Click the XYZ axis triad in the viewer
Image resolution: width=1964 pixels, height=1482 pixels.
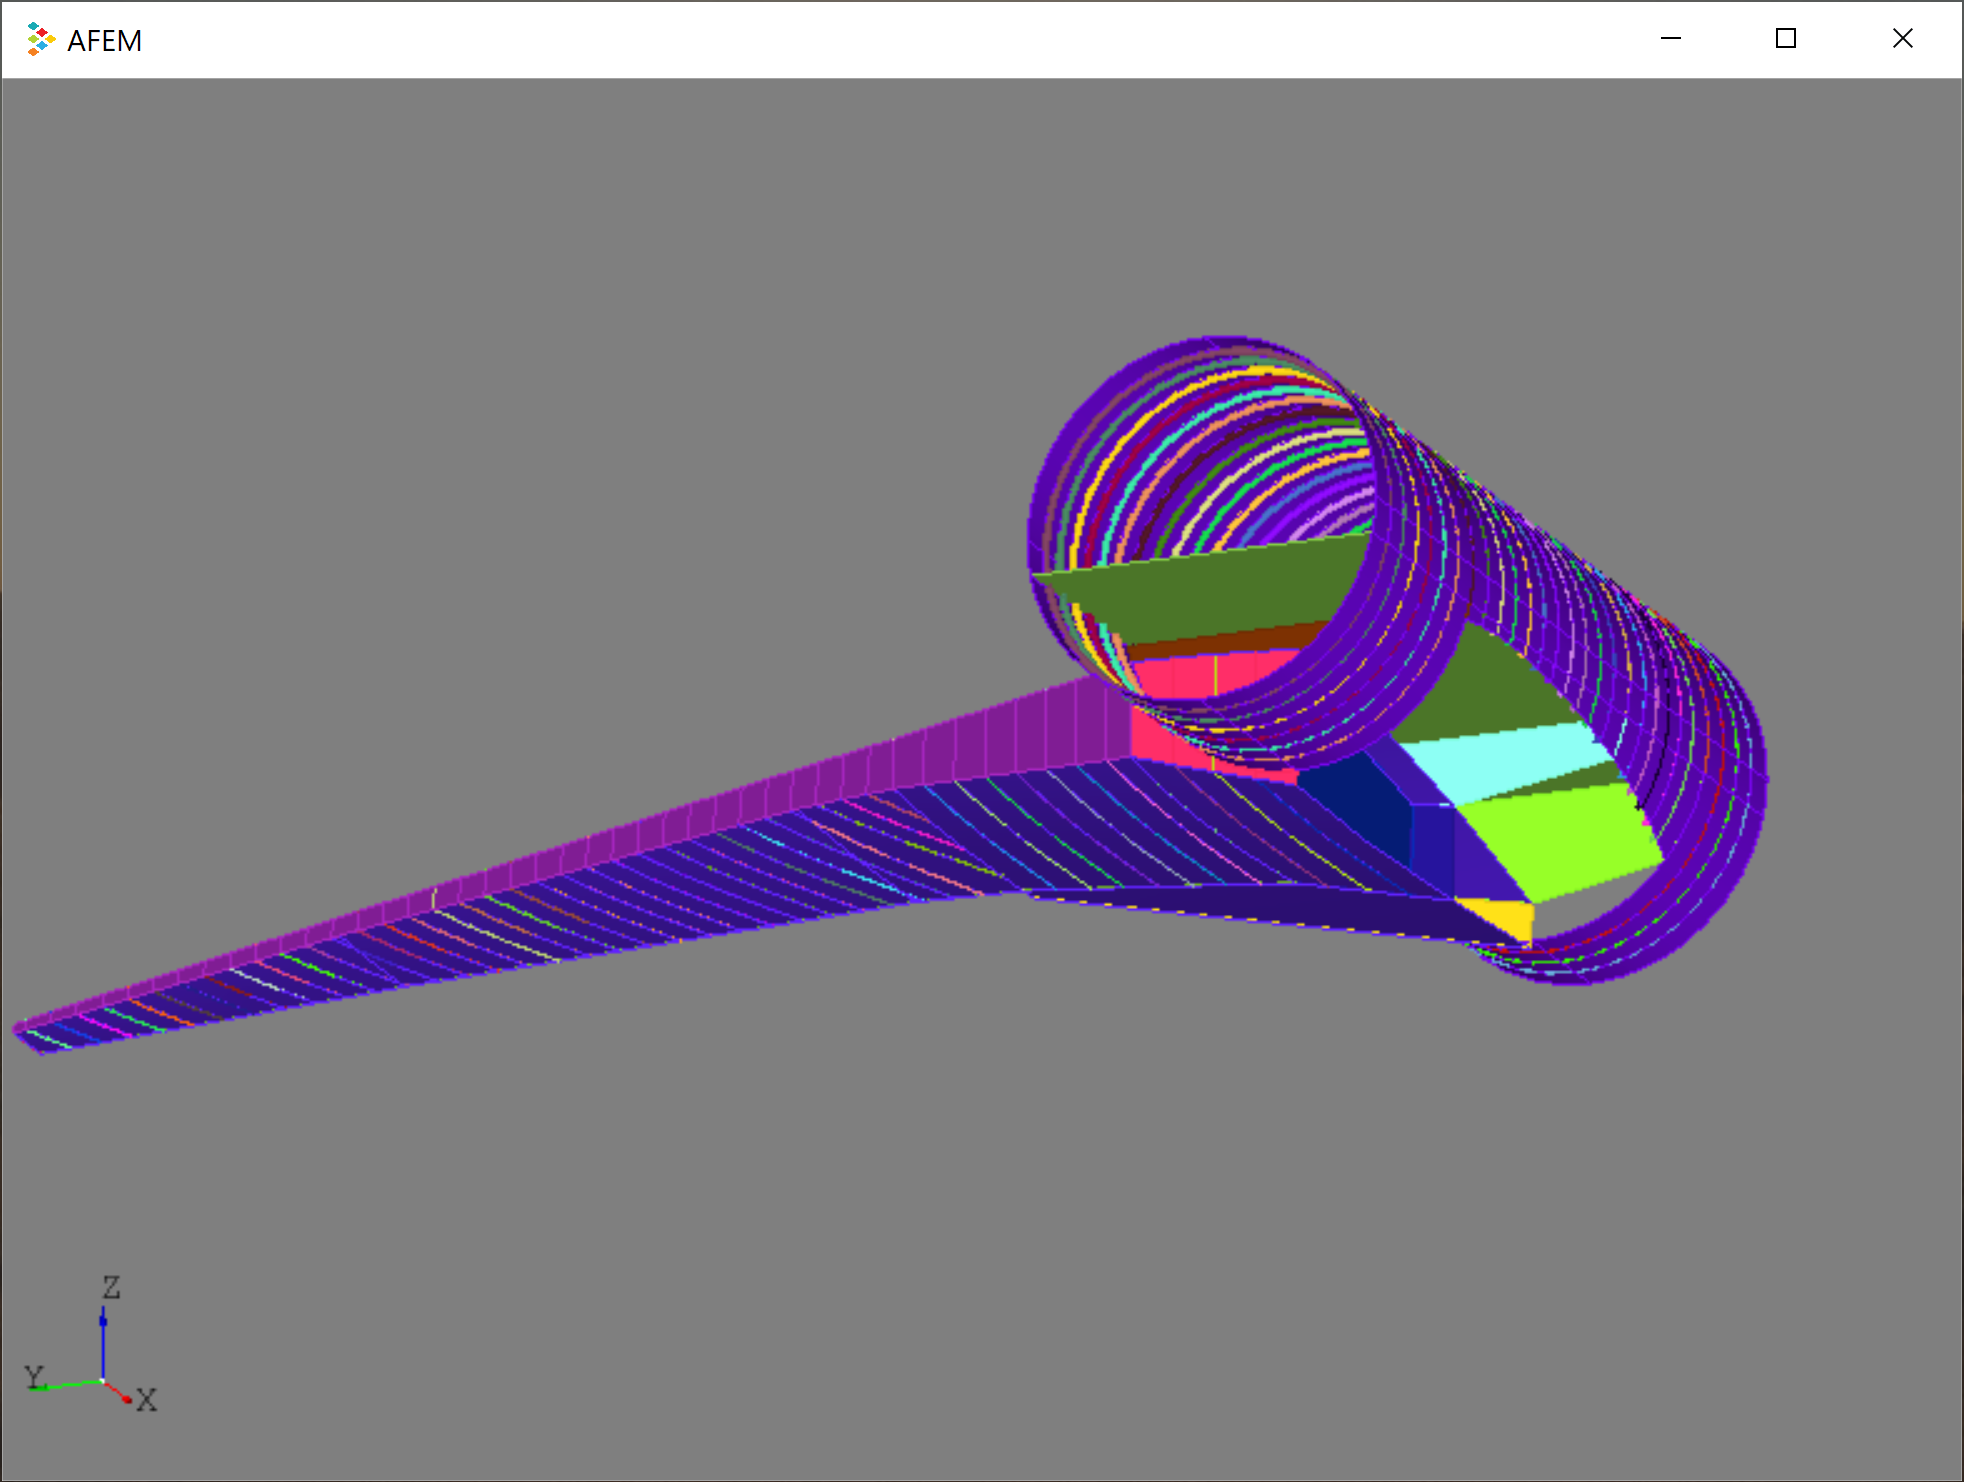tap(91, 1346)
